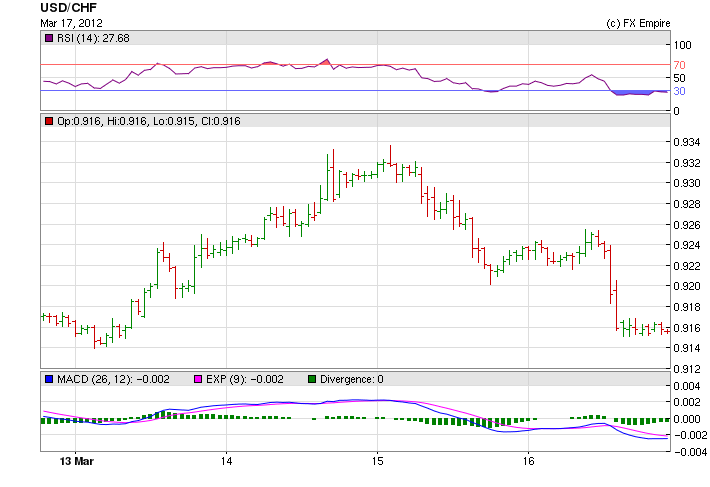Click the purple RSI legend swatch
Viewport: 710px width, 487px height.
48,38
